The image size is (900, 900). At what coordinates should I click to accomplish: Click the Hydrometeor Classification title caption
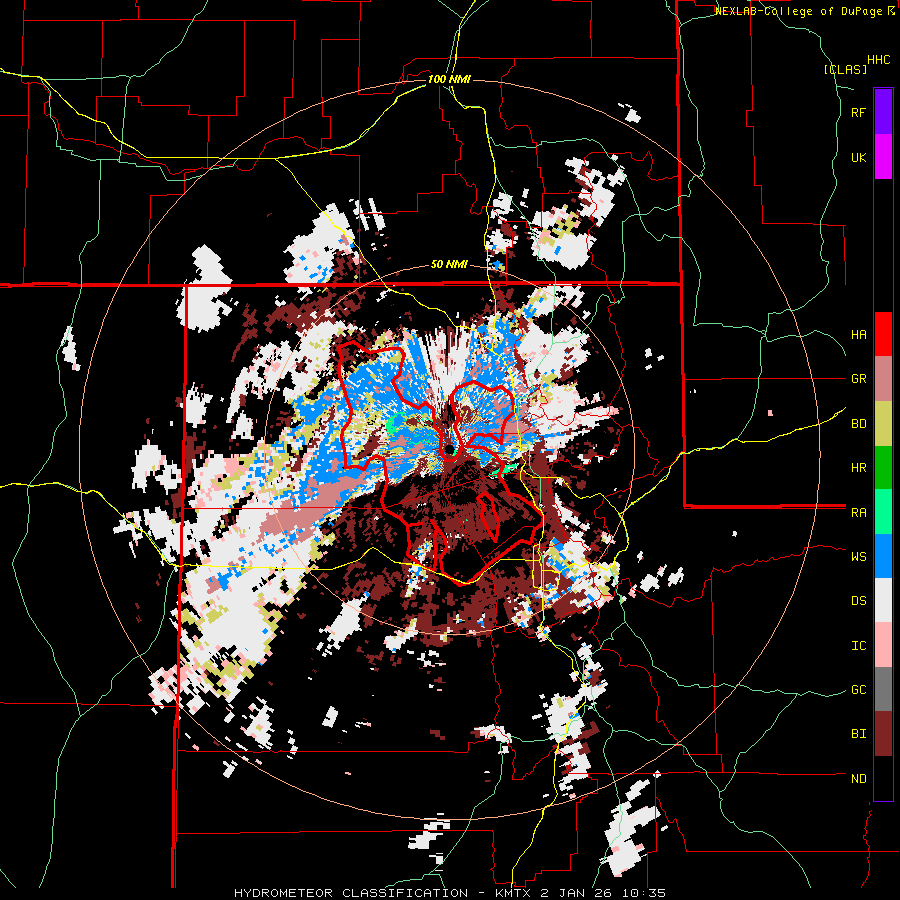[x=449, y=893]
